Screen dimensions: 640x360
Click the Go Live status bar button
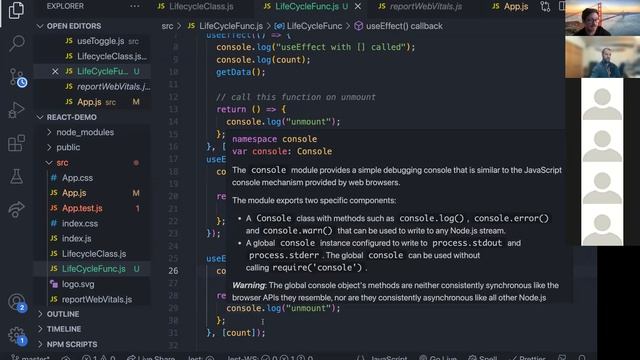coord(438,358)
